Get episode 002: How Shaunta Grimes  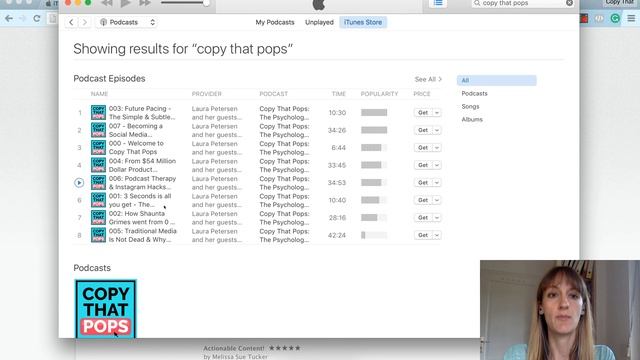[x=423, y=218]
